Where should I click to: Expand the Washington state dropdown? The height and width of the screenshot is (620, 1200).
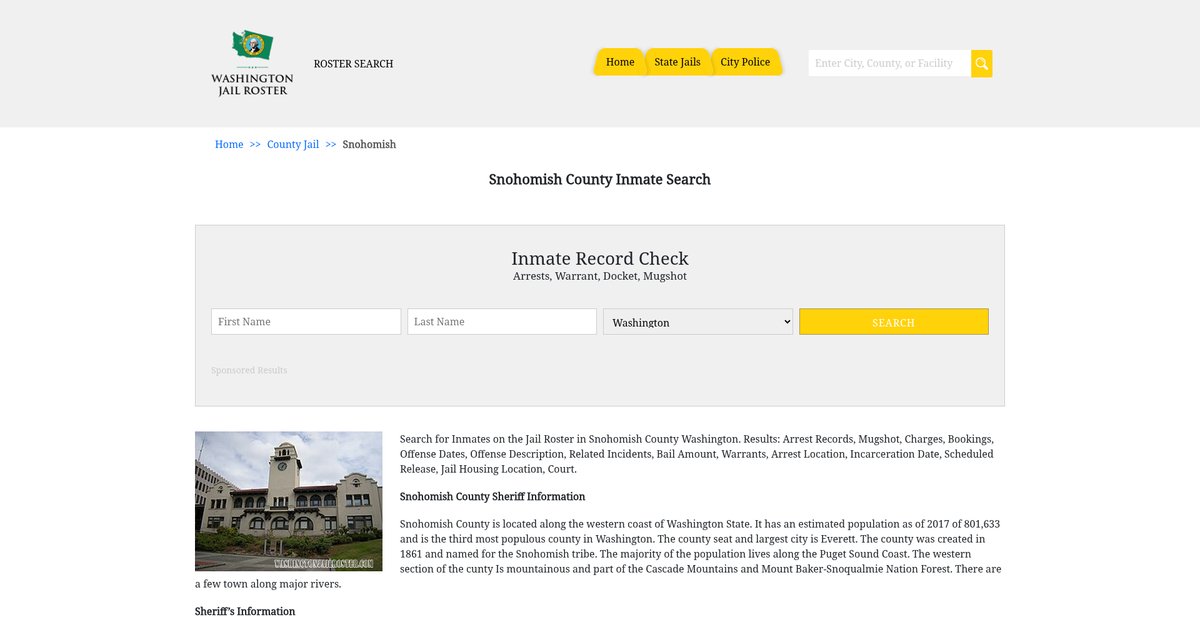[x=698, y=322]
